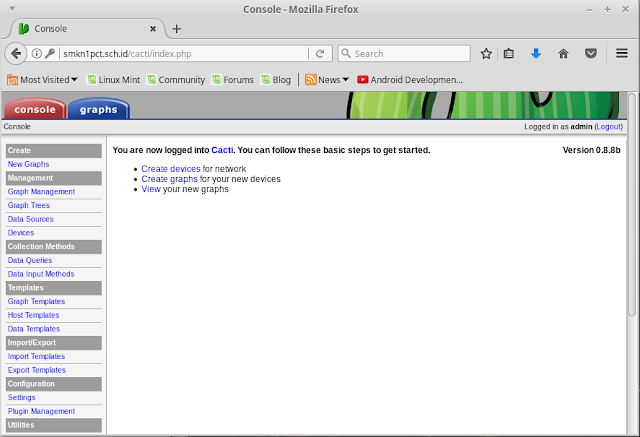Image resolution: width=640 pixels, height=437 pixels.
Task: Click the Logout link
Action: [x=609, y=126]
